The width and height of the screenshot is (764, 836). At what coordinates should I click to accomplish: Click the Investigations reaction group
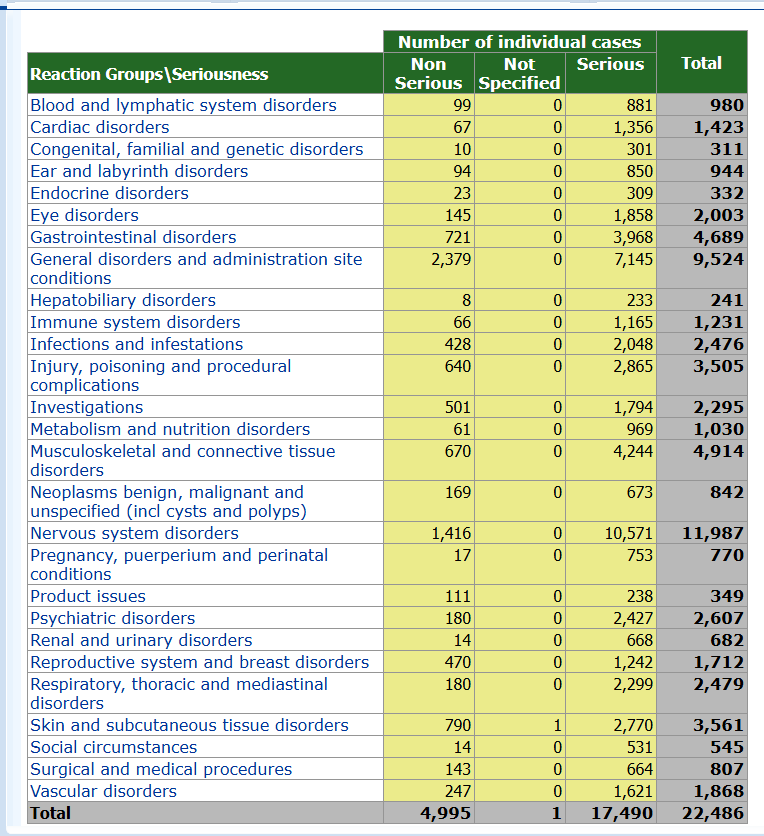[x=87, y=407]
